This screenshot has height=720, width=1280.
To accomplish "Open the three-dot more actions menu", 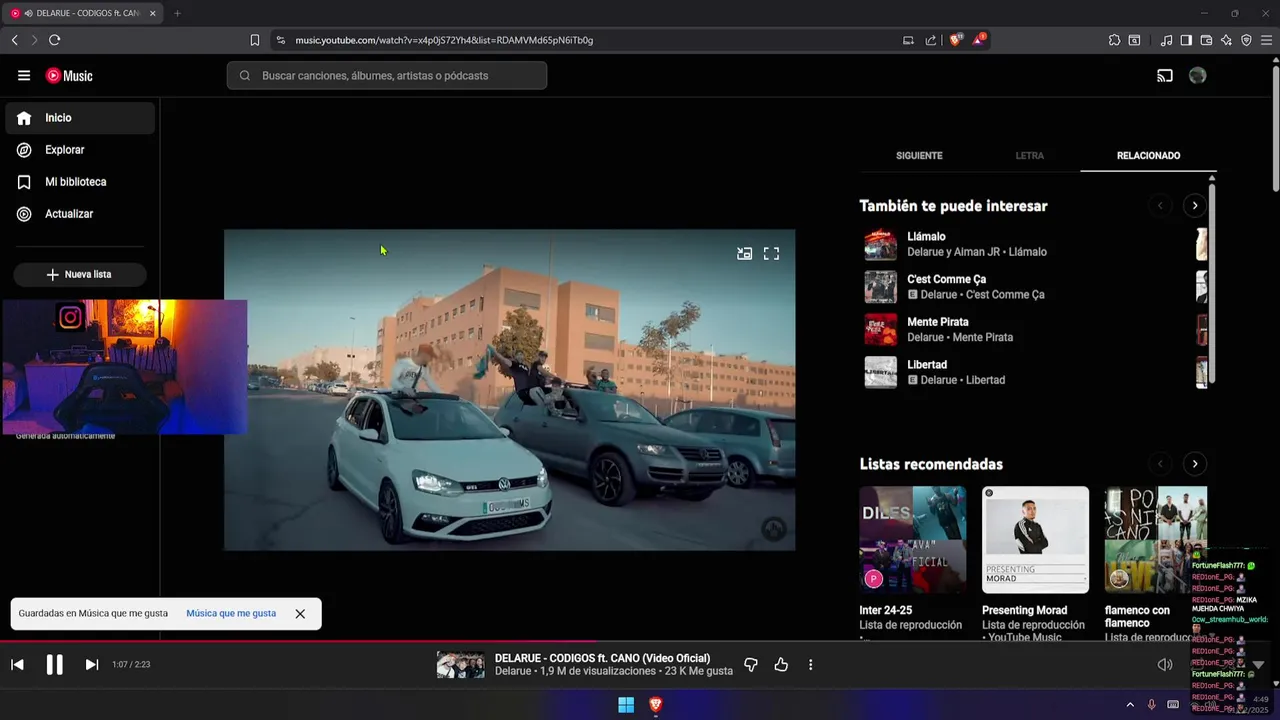I will point(811,665).
